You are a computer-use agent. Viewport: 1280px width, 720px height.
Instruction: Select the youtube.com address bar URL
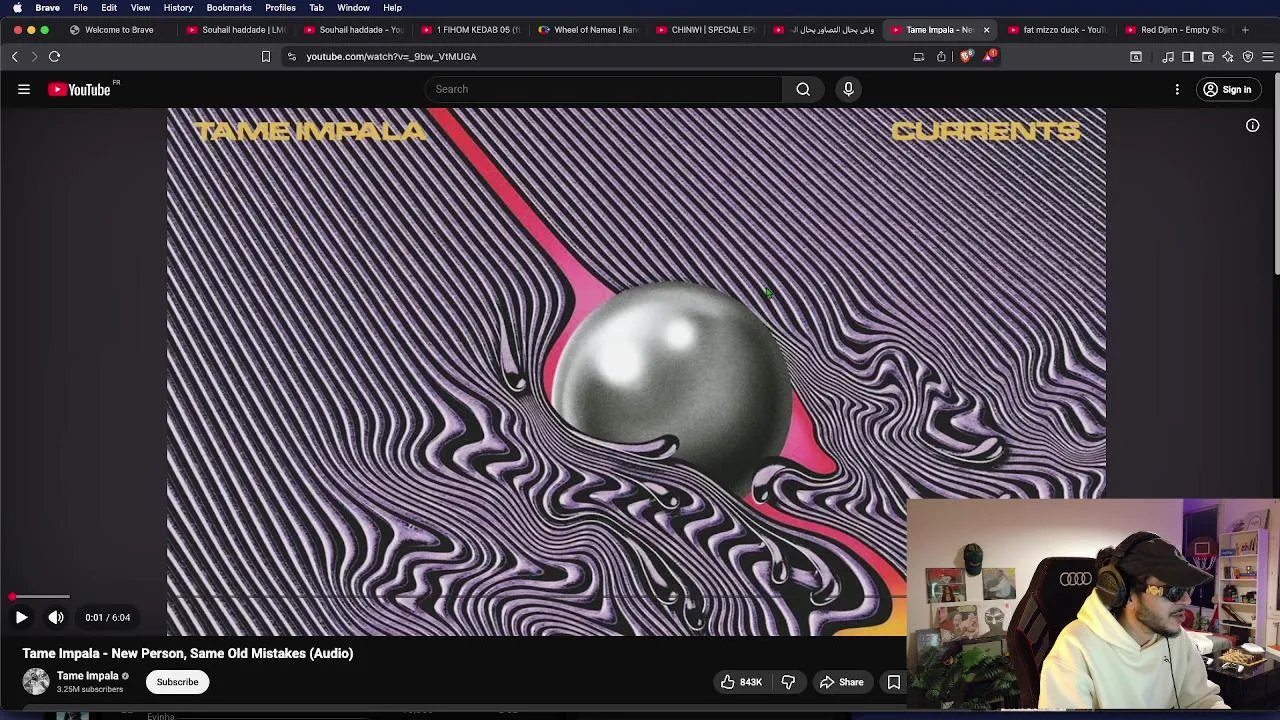coord(391,57)
